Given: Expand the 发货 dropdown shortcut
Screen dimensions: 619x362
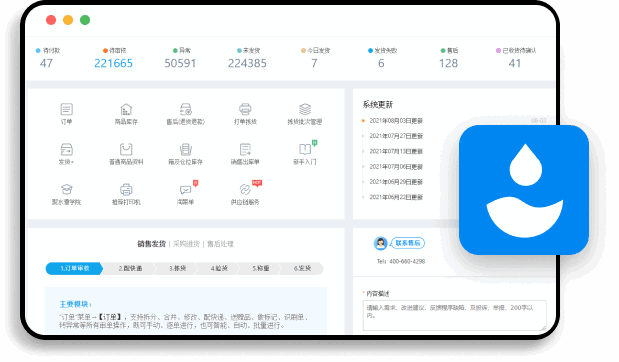Looking at the screenshot, I should [x=66, y=149].
